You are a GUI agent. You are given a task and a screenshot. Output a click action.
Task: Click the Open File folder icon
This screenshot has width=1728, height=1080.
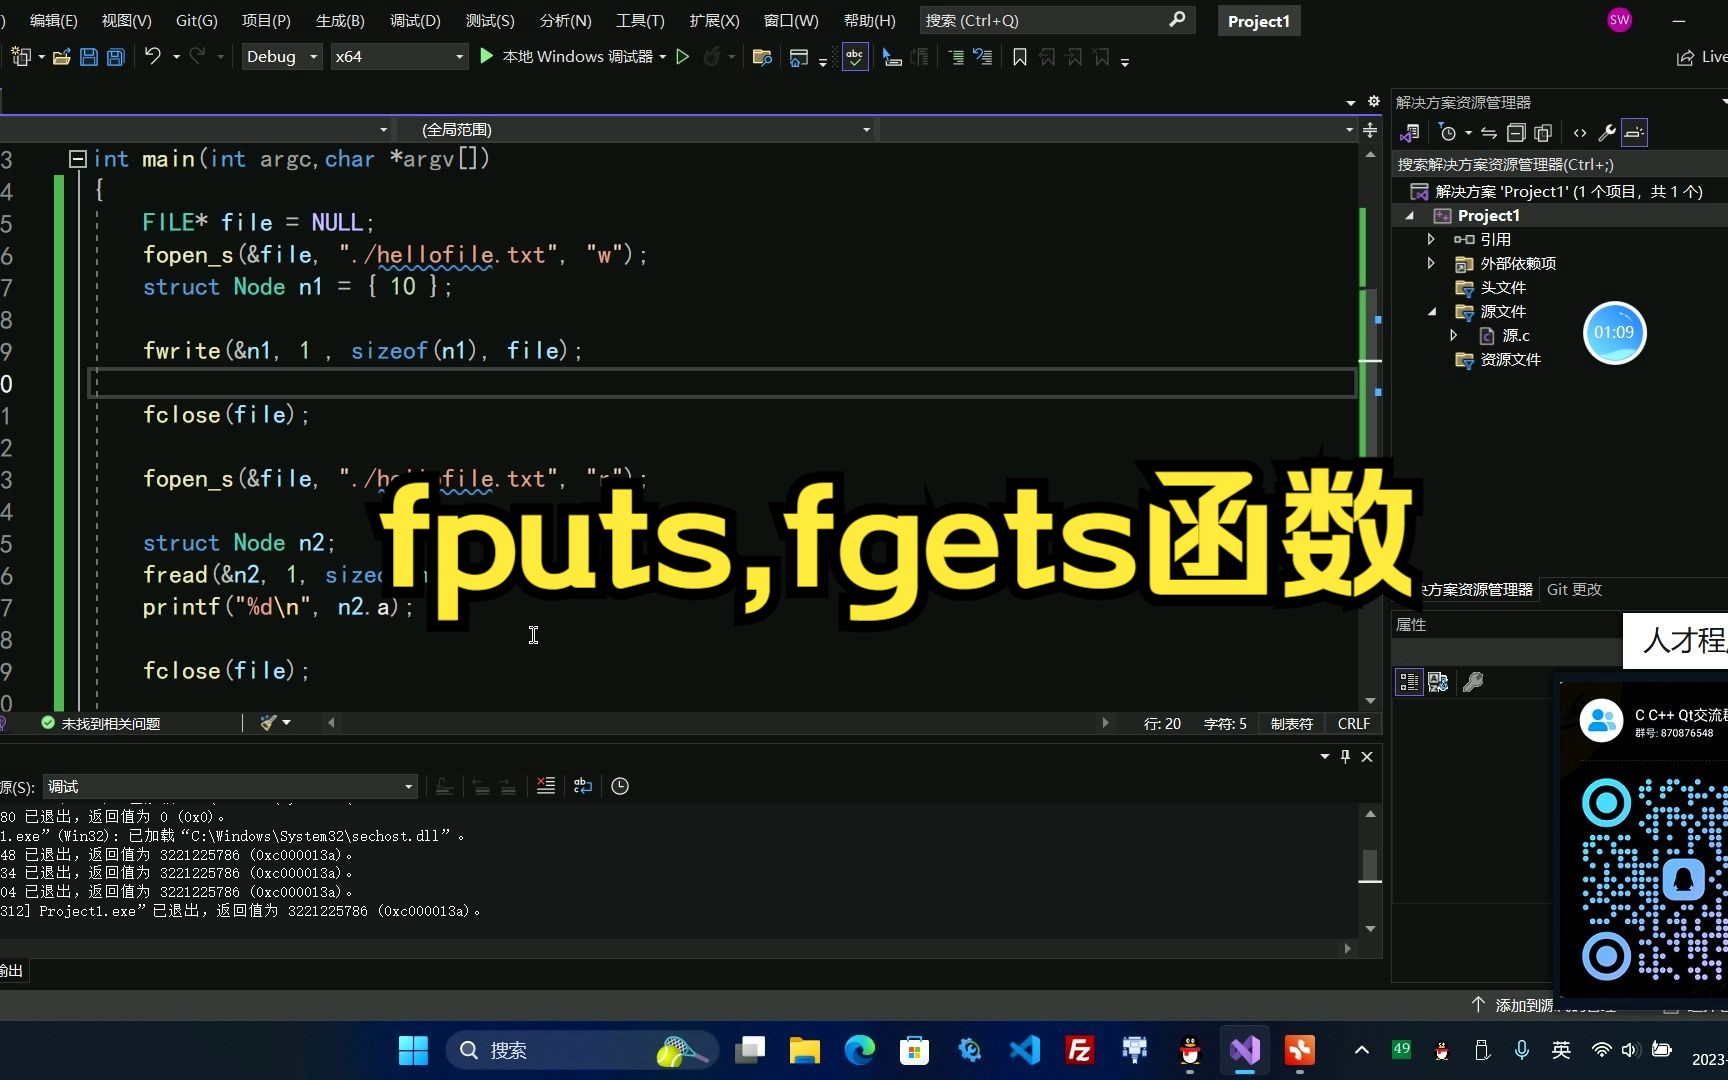[61, 57]
